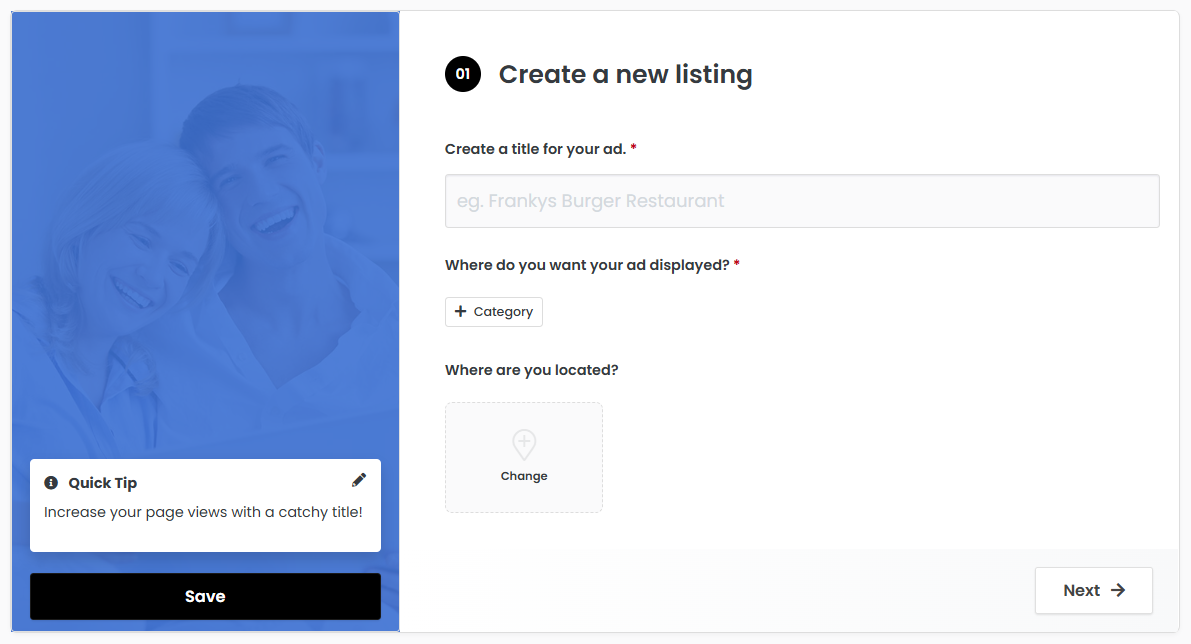Click the catchy title tip text
1191x644 pixels.
203,512
